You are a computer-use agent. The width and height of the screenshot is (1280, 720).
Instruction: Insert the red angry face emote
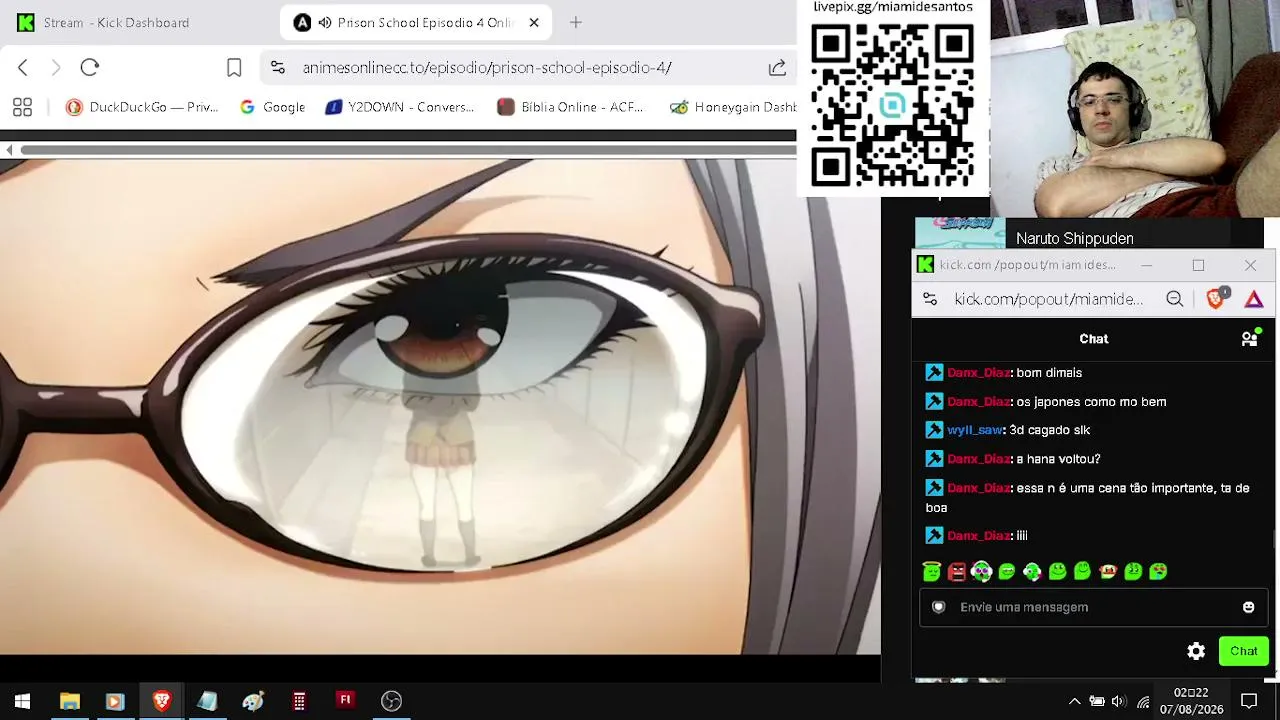click(957, 572)
